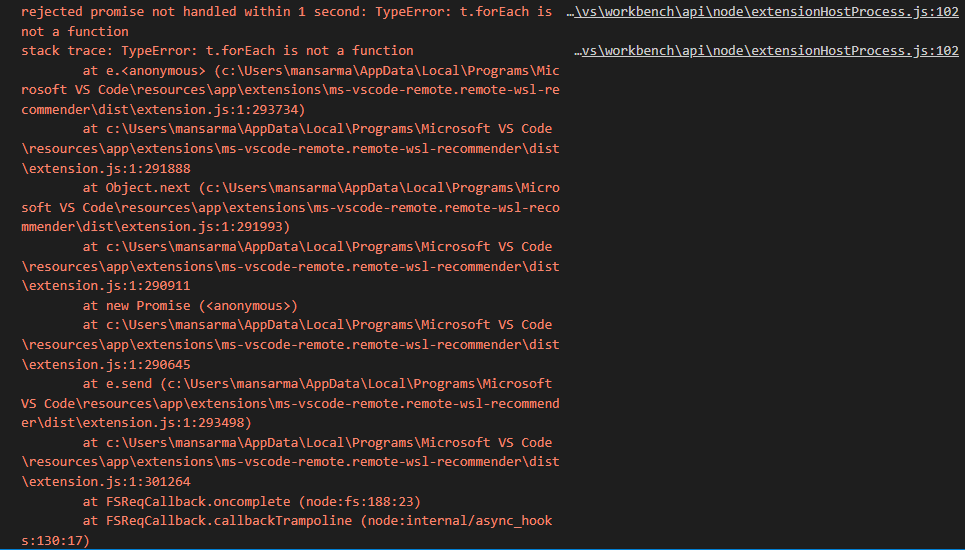Click the '\extension.js:1:291888' text
The height and width of the screenshot is (550, 965).
(106, 169)
